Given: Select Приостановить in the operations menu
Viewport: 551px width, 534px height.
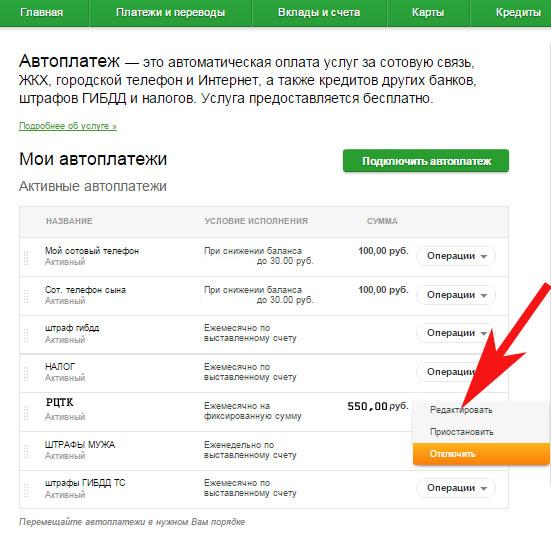Looking at the screenshot, I should pos(461,432).
